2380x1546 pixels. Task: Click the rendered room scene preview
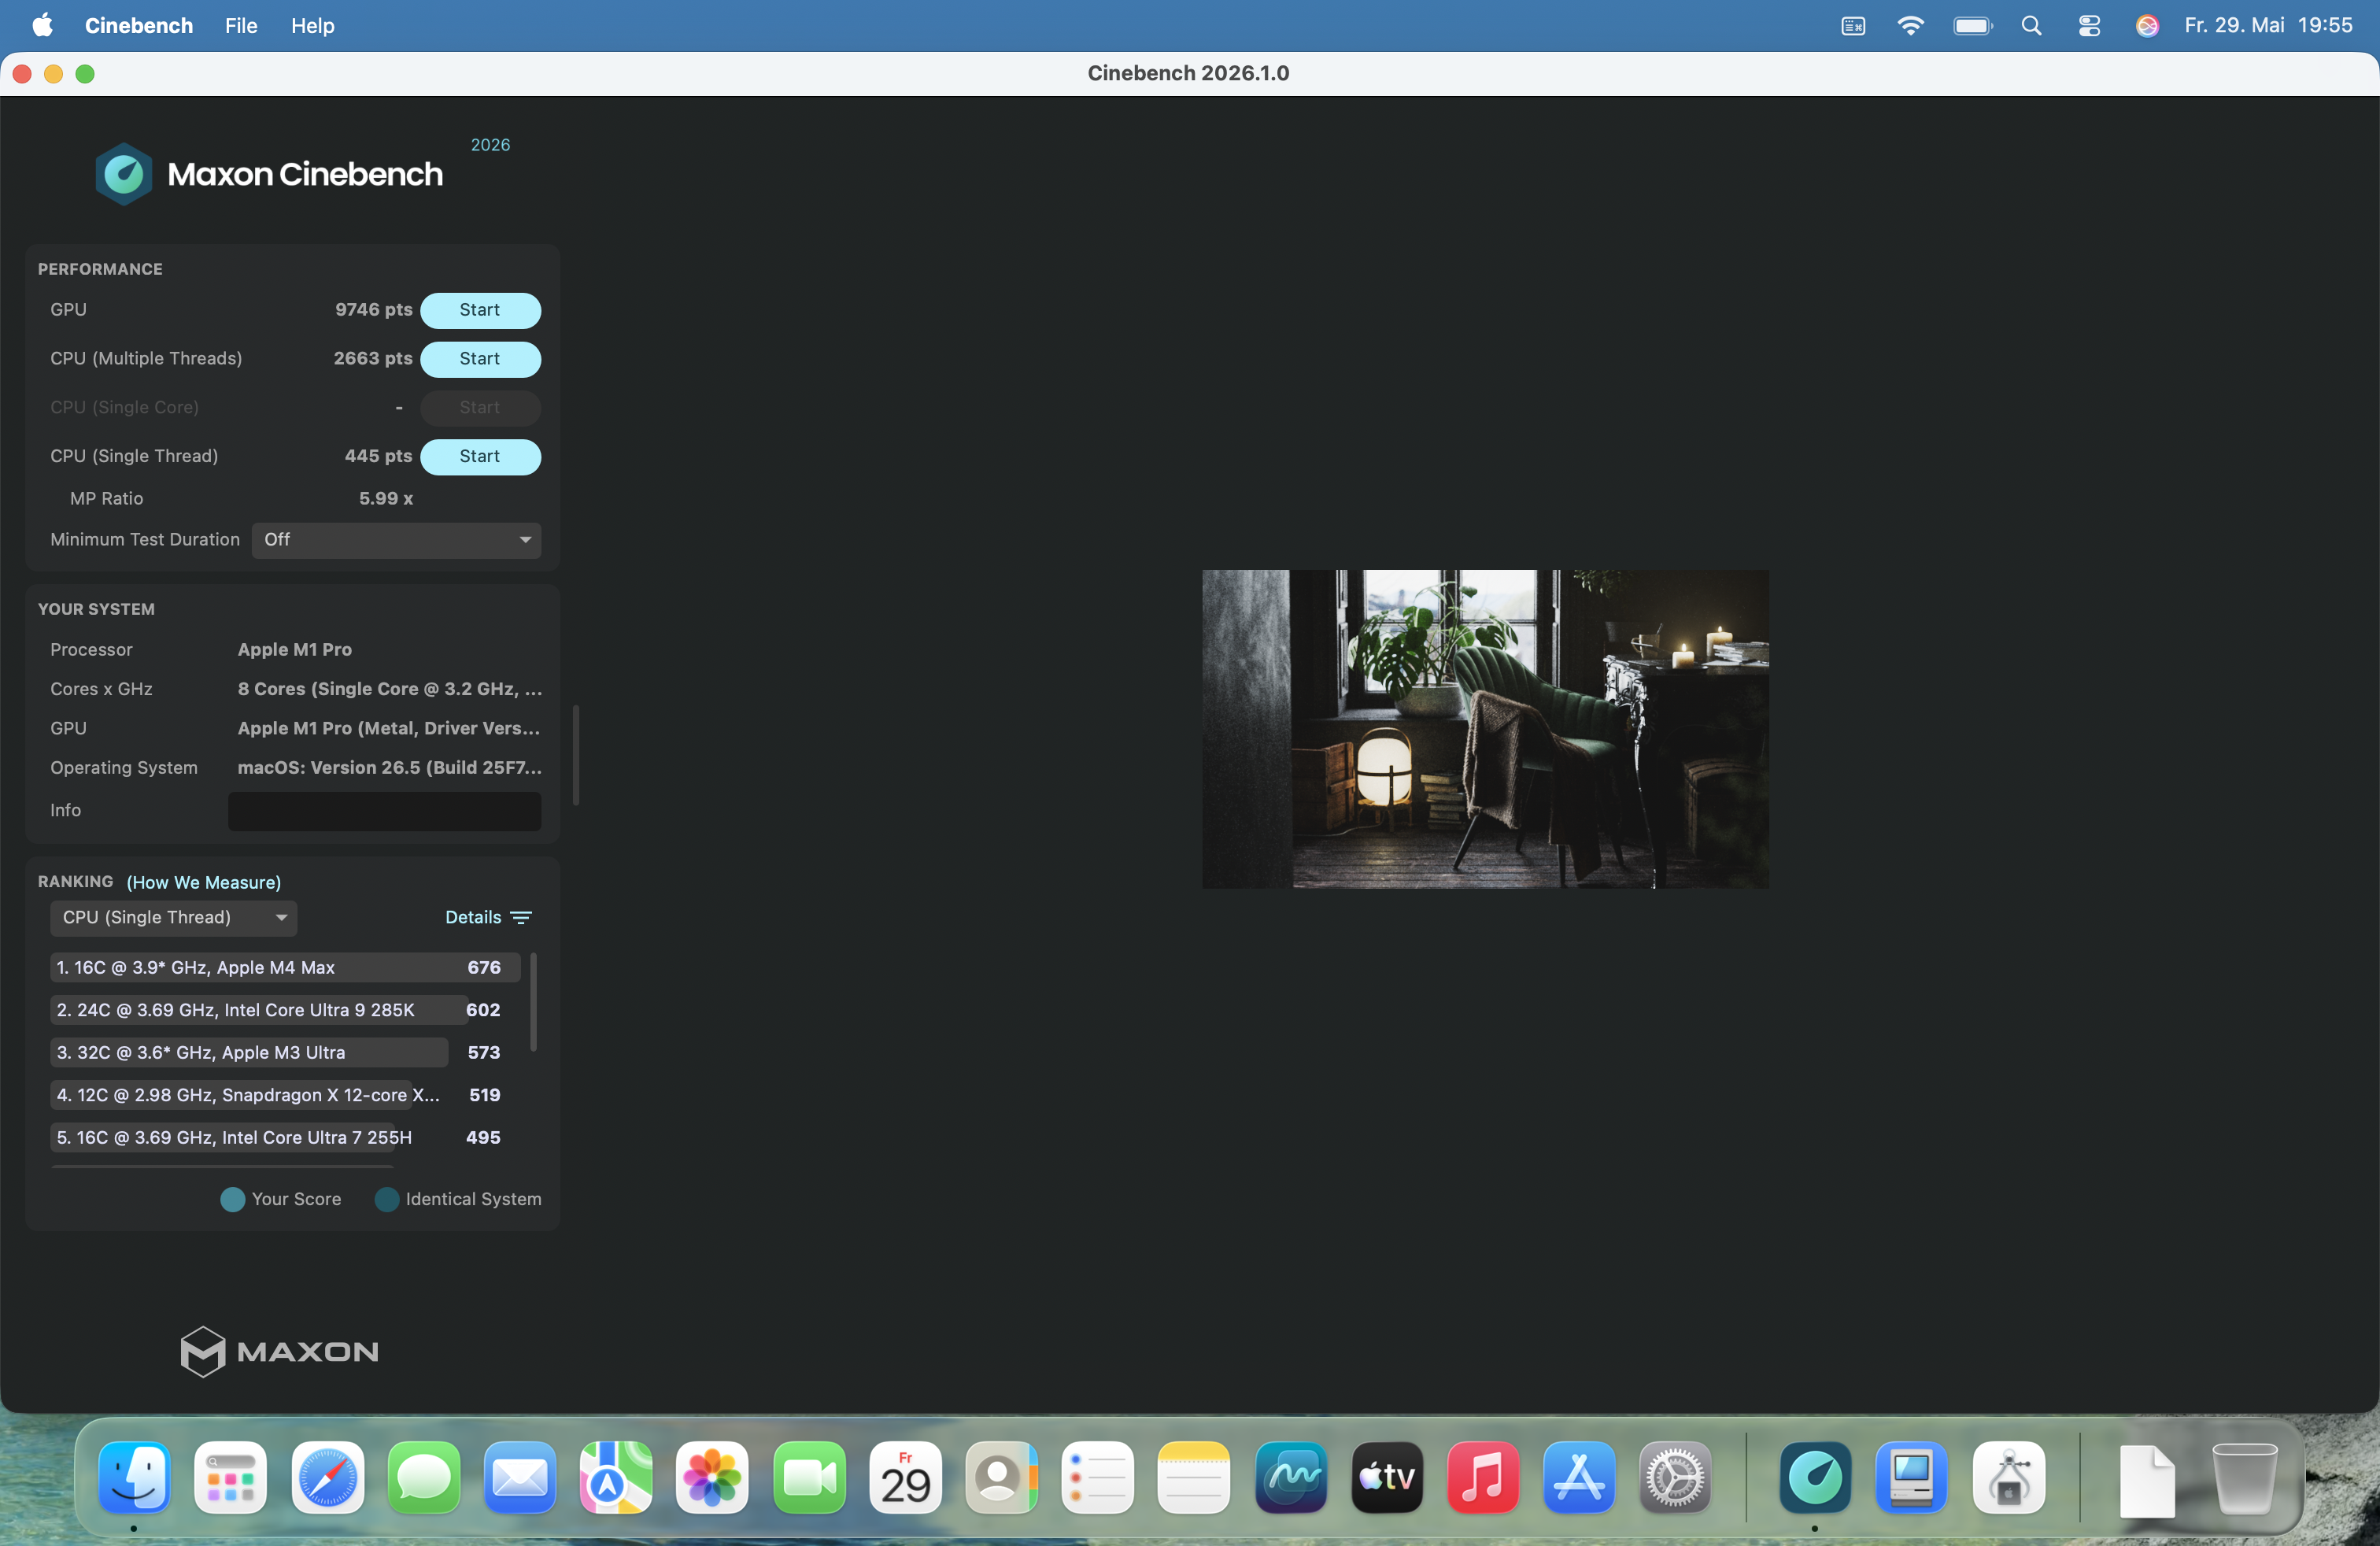pos(1485,729)
